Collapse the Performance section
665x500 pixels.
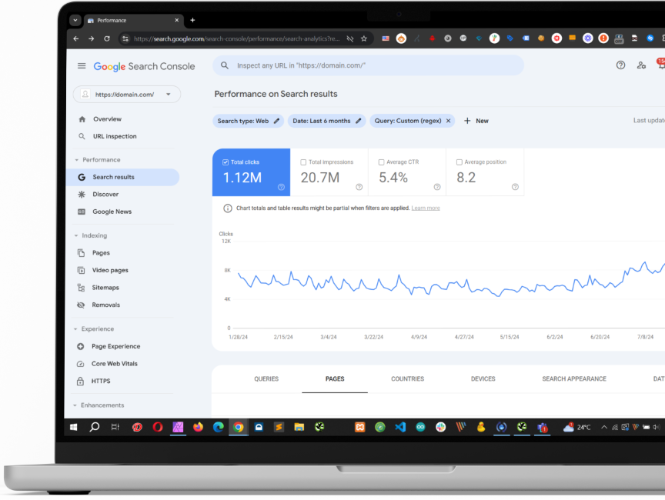click(x=77, y=160)
